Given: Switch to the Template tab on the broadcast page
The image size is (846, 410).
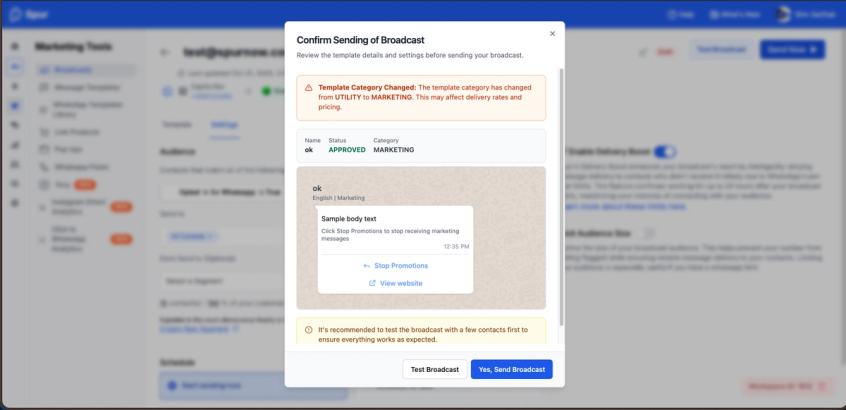Looking at the screenshot, I should coord(177,125).
